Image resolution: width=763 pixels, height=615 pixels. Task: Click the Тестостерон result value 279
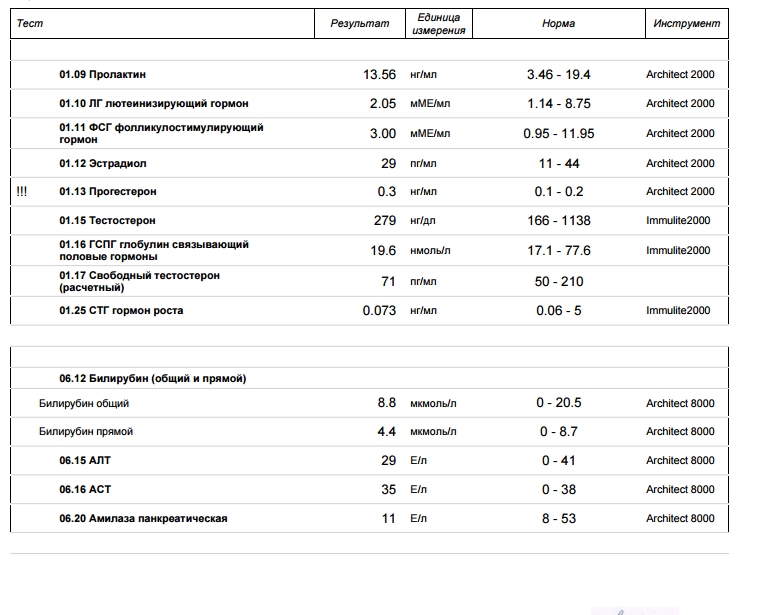(384, 220)
